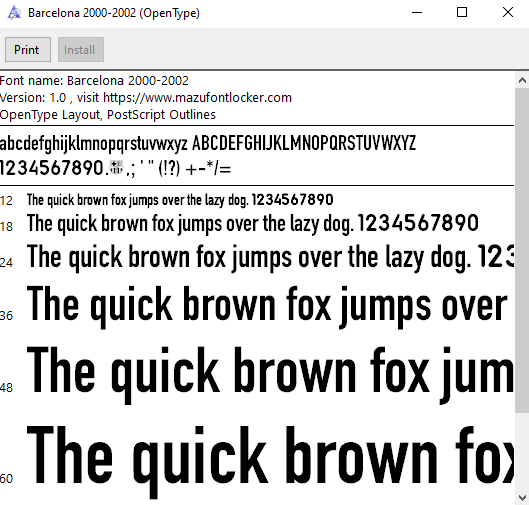The height and width of the screenshot is (505, 529).
Task: Maximize the font viewer window
Action: (462, 13)
